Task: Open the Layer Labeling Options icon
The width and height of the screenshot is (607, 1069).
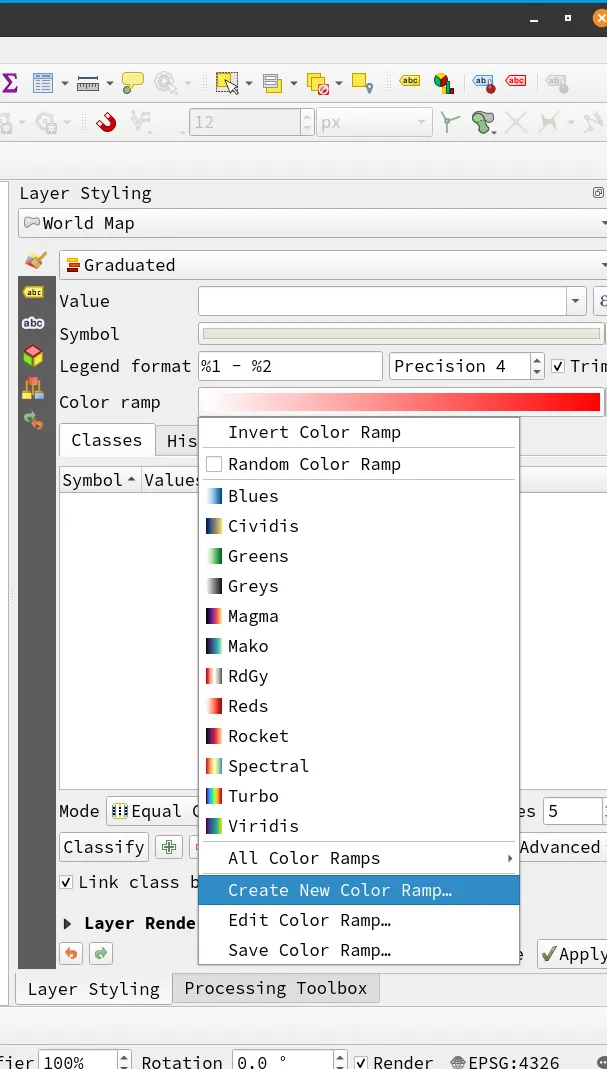Action: click(x=409, y=81)
